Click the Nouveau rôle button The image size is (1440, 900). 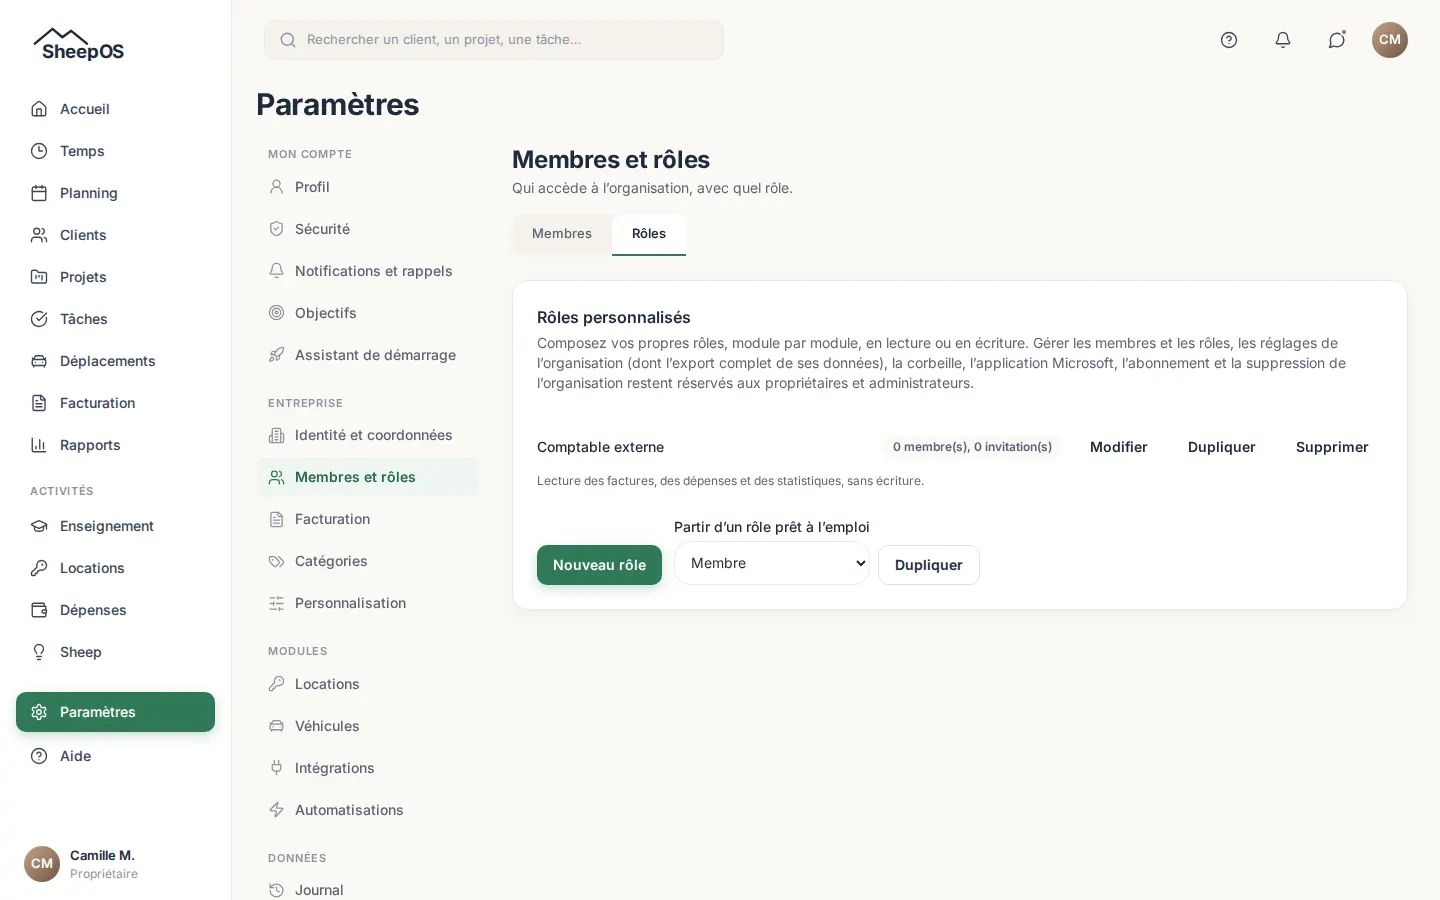click(x=599, y=565)
